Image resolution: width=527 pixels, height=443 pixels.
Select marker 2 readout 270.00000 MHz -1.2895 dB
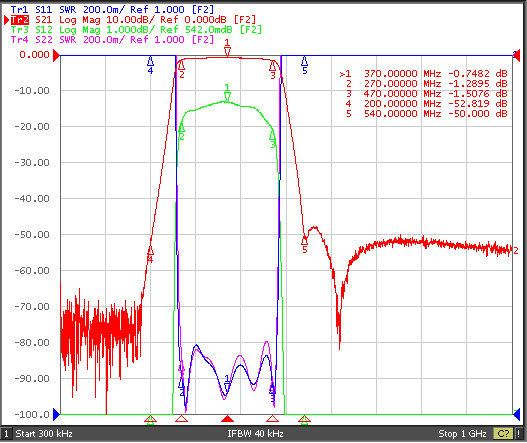tap(427, 83)
